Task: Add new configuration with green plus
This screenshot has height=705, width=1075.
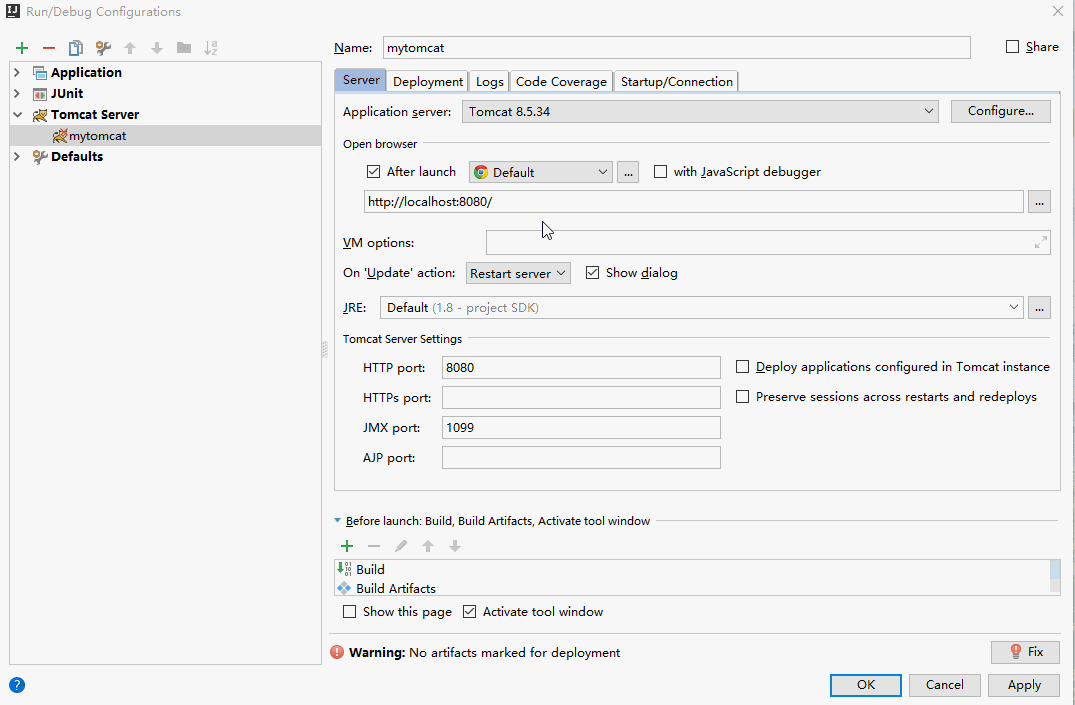Action: 22,48
